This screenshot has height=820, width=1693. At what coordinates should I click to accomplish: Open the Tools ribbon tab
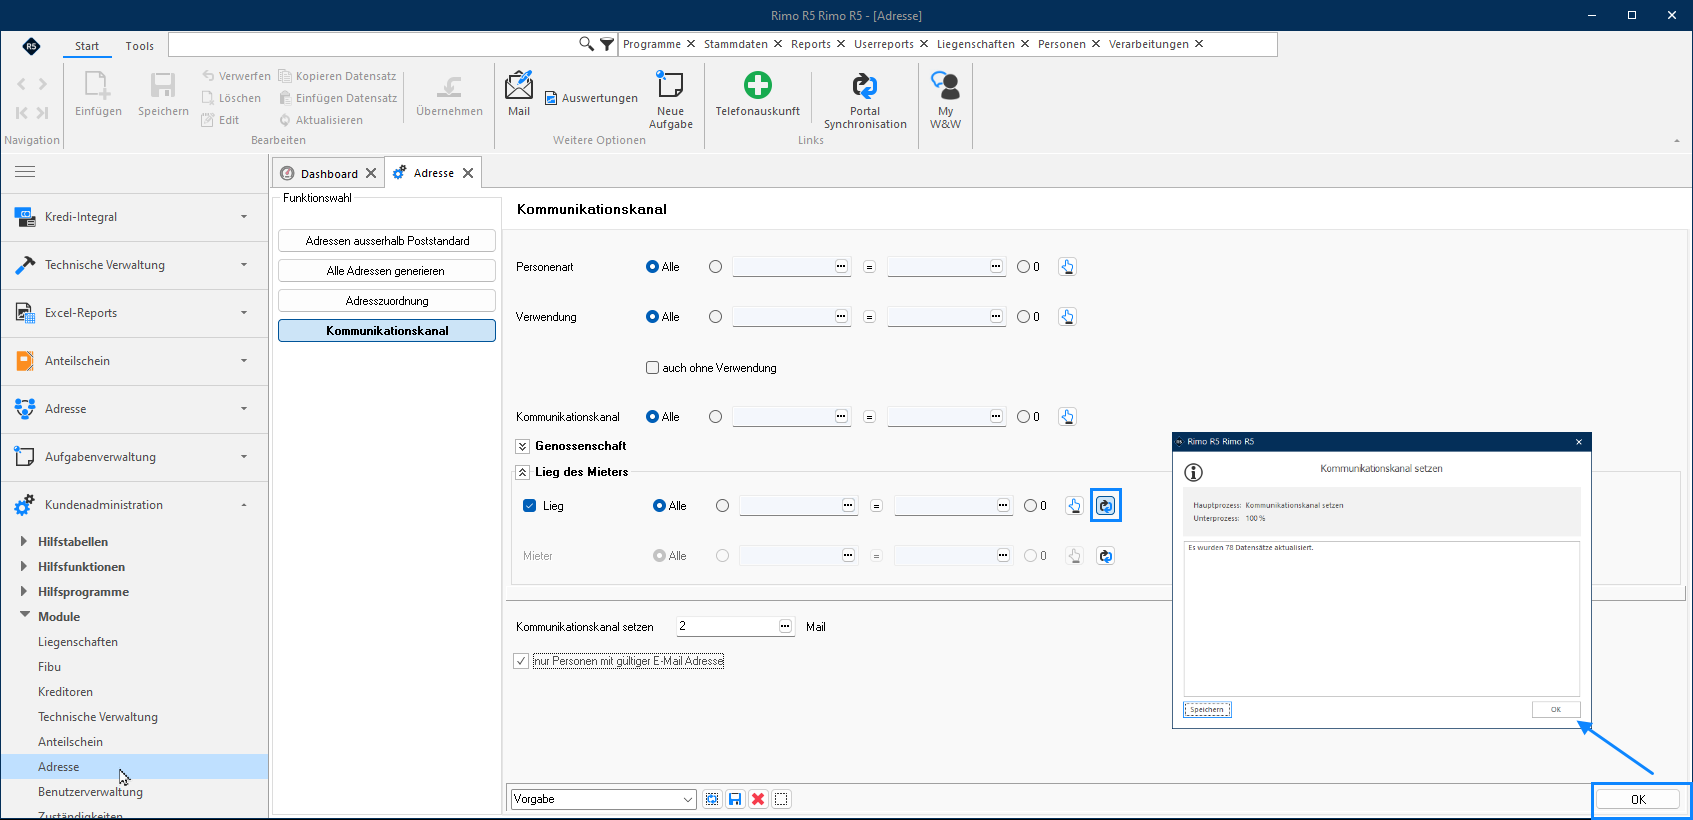140,46
